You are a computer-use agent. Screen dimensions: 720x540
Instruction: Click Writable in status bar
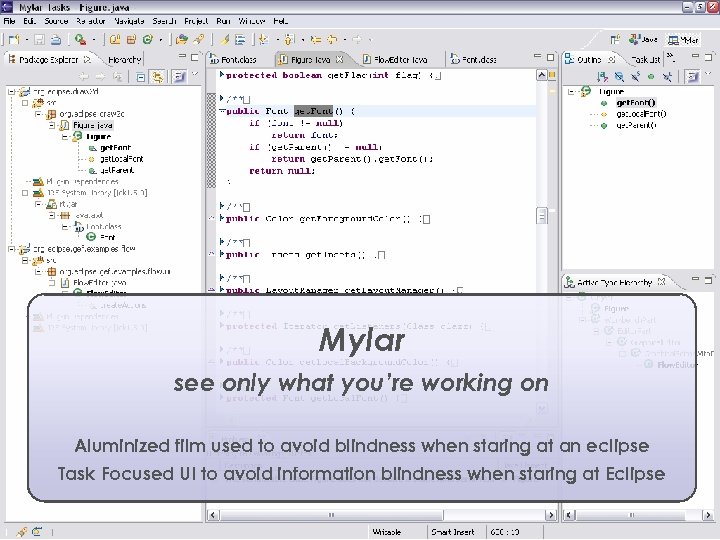pyautogui.click(x=386, y=532)
